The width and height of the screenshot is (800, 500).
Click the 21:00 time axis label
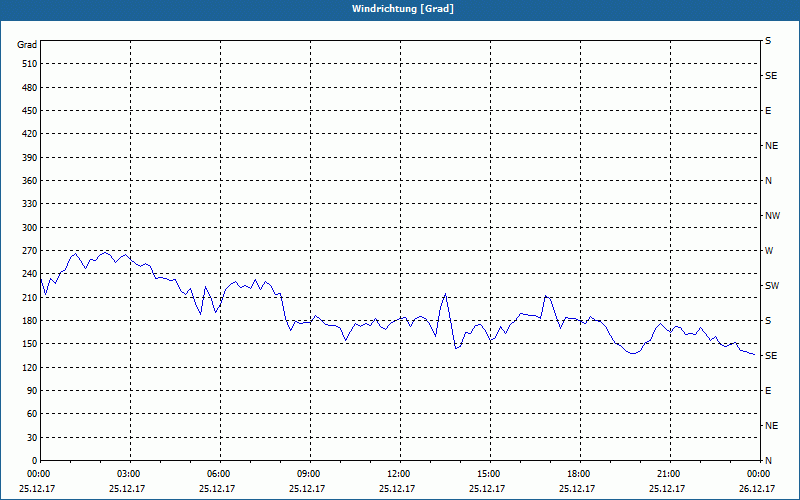coord(670,474)
